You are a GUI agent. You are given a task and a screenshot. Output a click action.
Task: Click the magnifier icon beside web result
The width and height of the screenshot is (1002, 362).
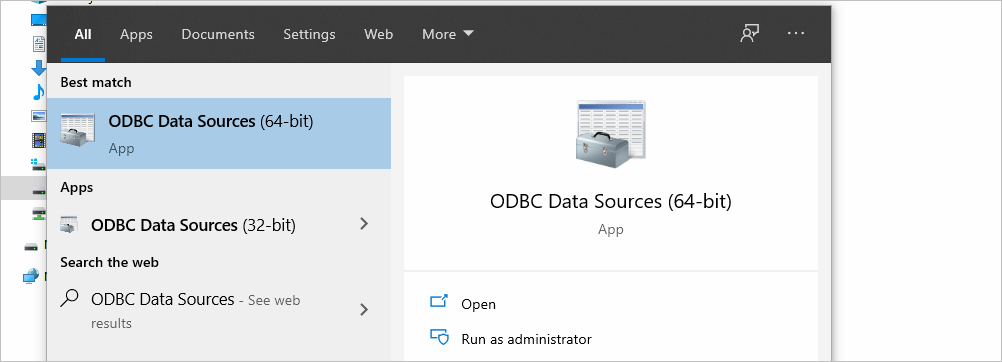(x=69, y=299)
